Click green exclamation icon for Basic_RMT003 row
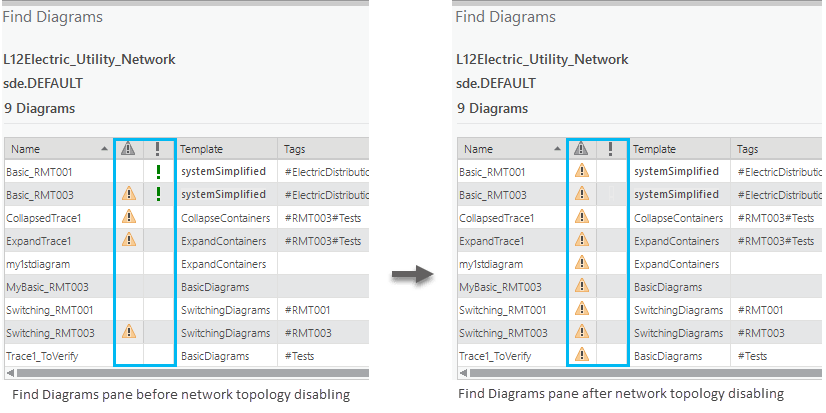This screenshot has width=826, height=413. point(158,194)
